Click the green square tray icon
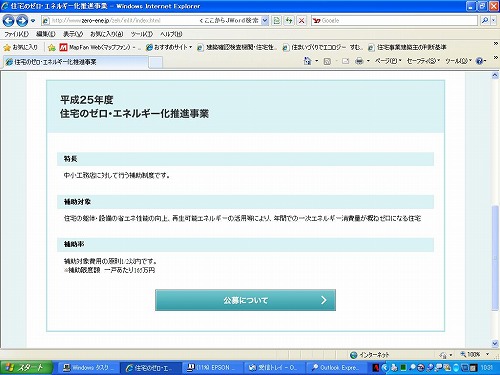The width and height of the screenshot is (500, 375). 403,368
